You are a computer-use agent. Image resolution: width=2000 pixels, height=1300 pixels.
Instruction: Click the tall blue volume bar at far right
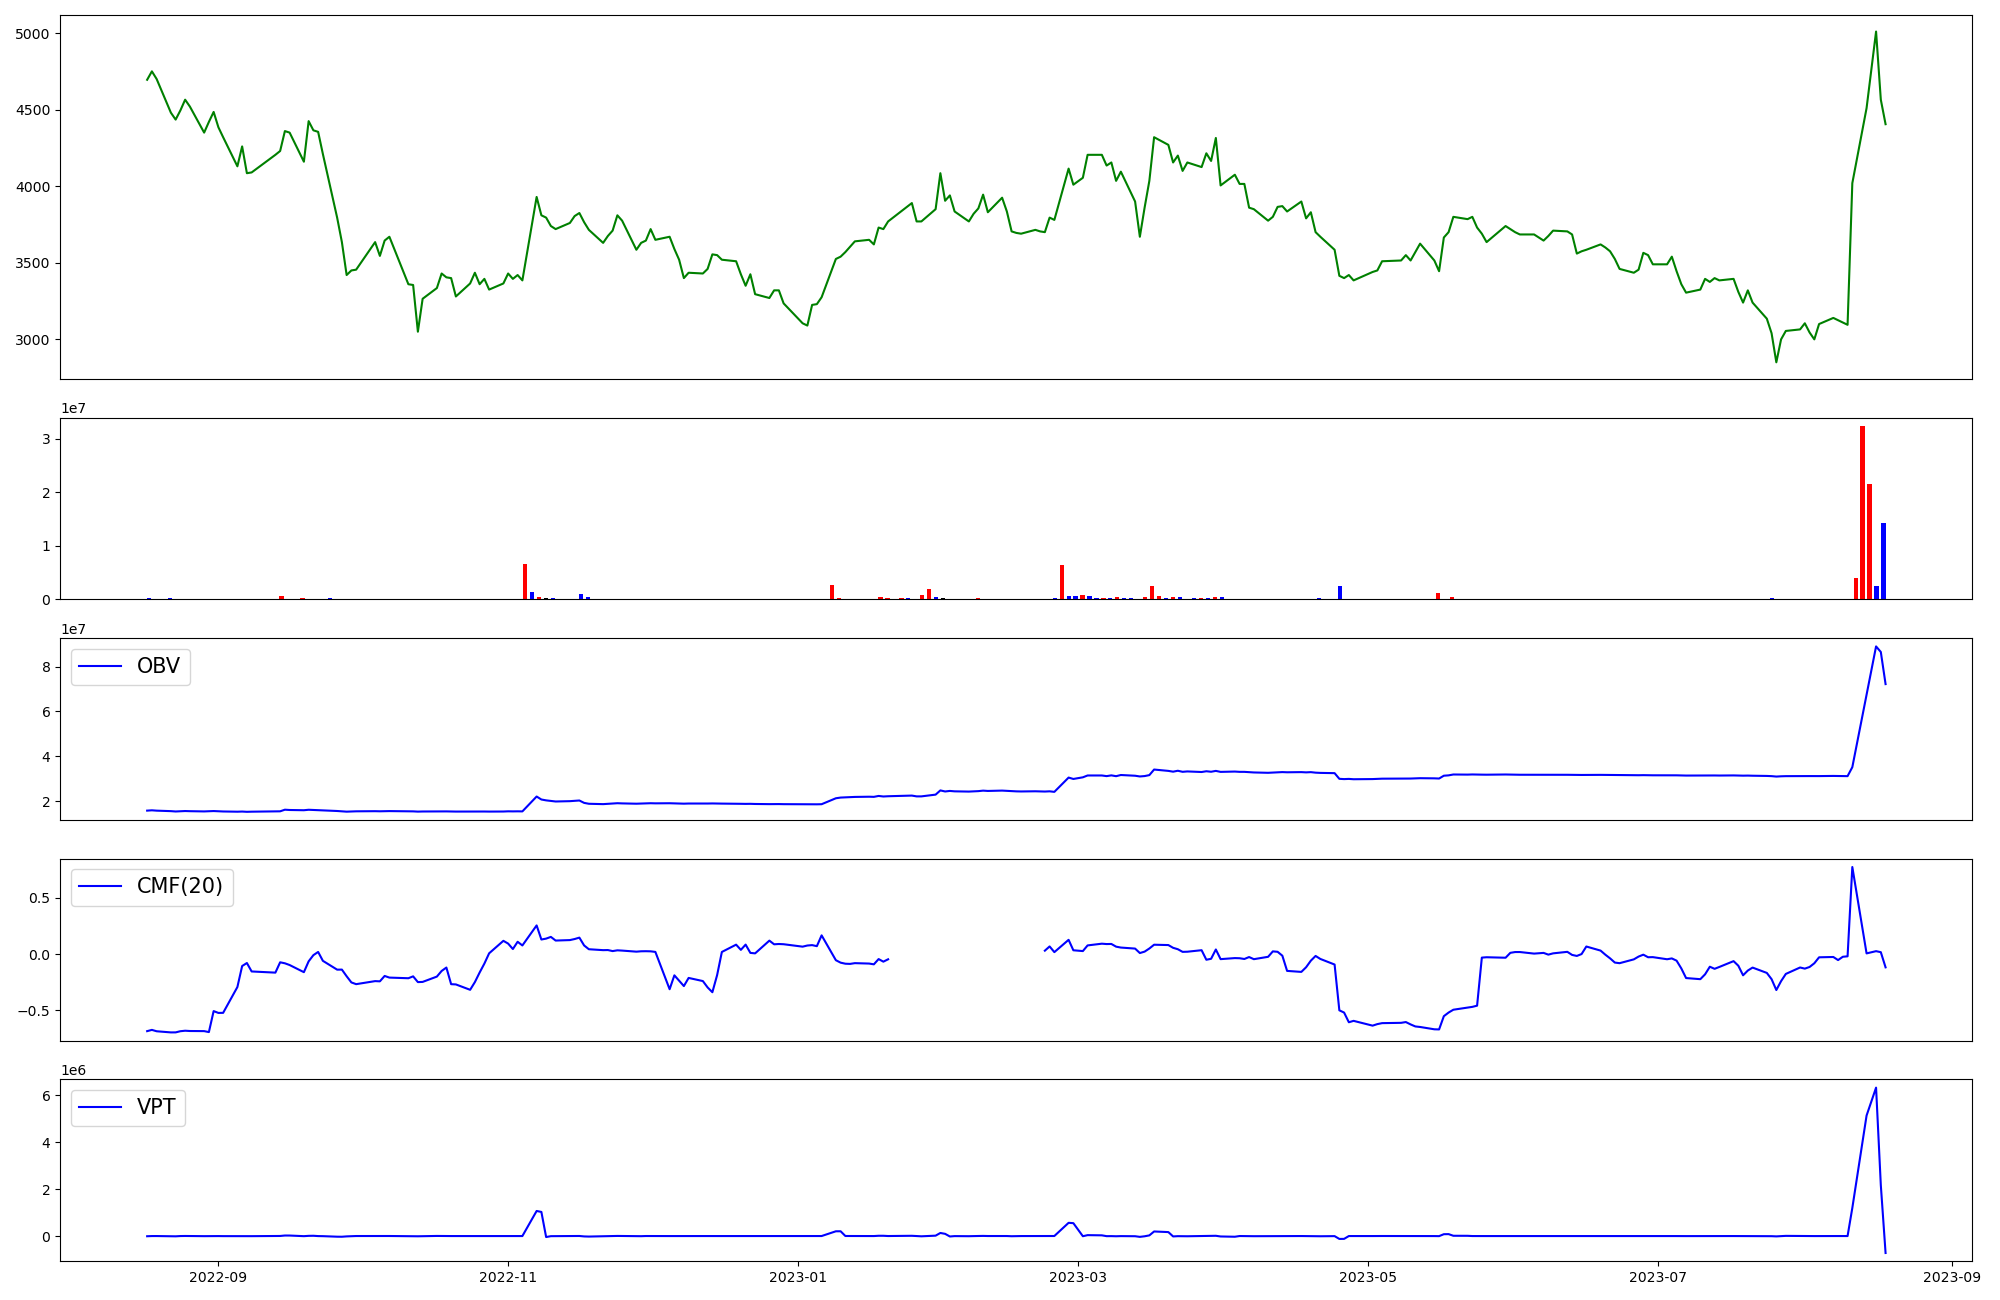(1883, 560)
